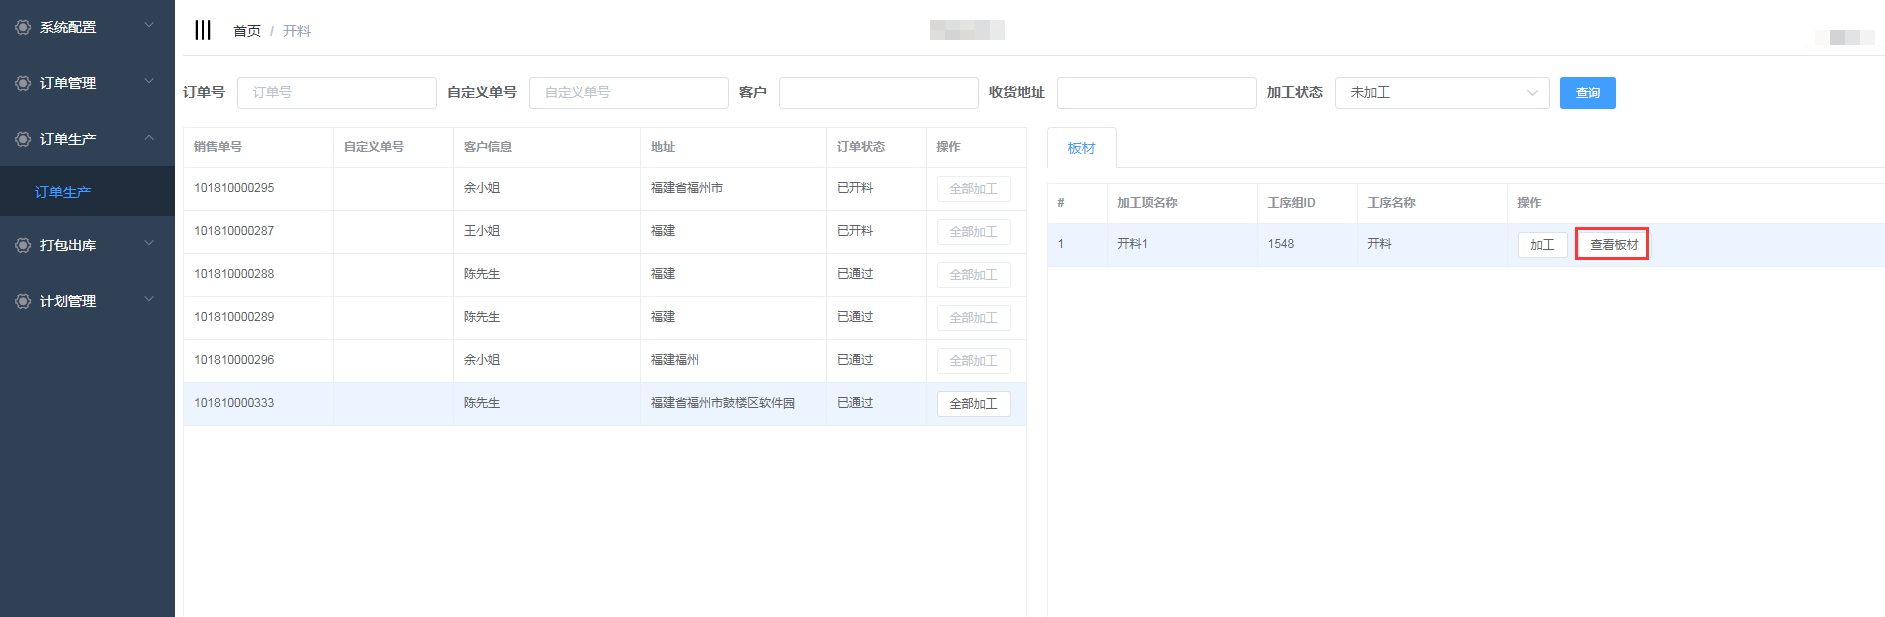Image resolution: width=1885 pixels, height=617 pixels.
Task: Expand the 系统配置 menu chevron
Action: click(149, 26)
